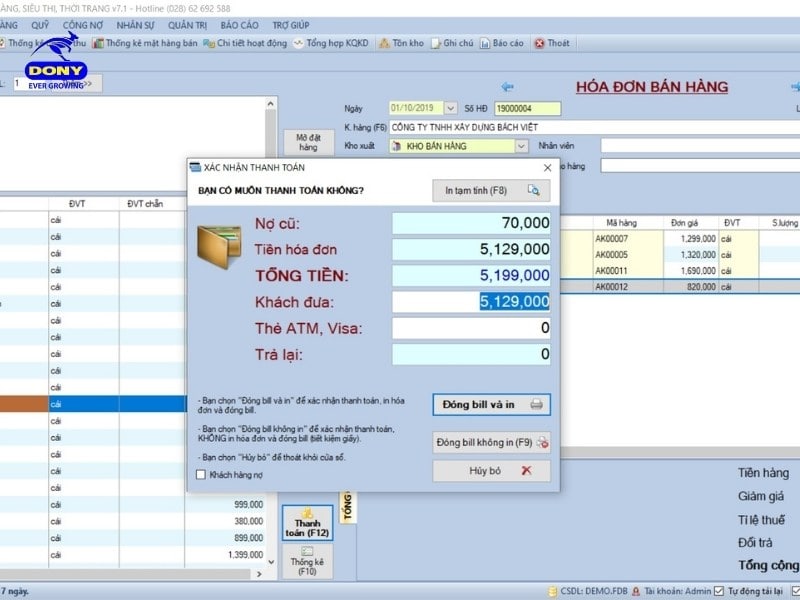Click Hủy bỏ to cancel payment

[x=491, y=470]
